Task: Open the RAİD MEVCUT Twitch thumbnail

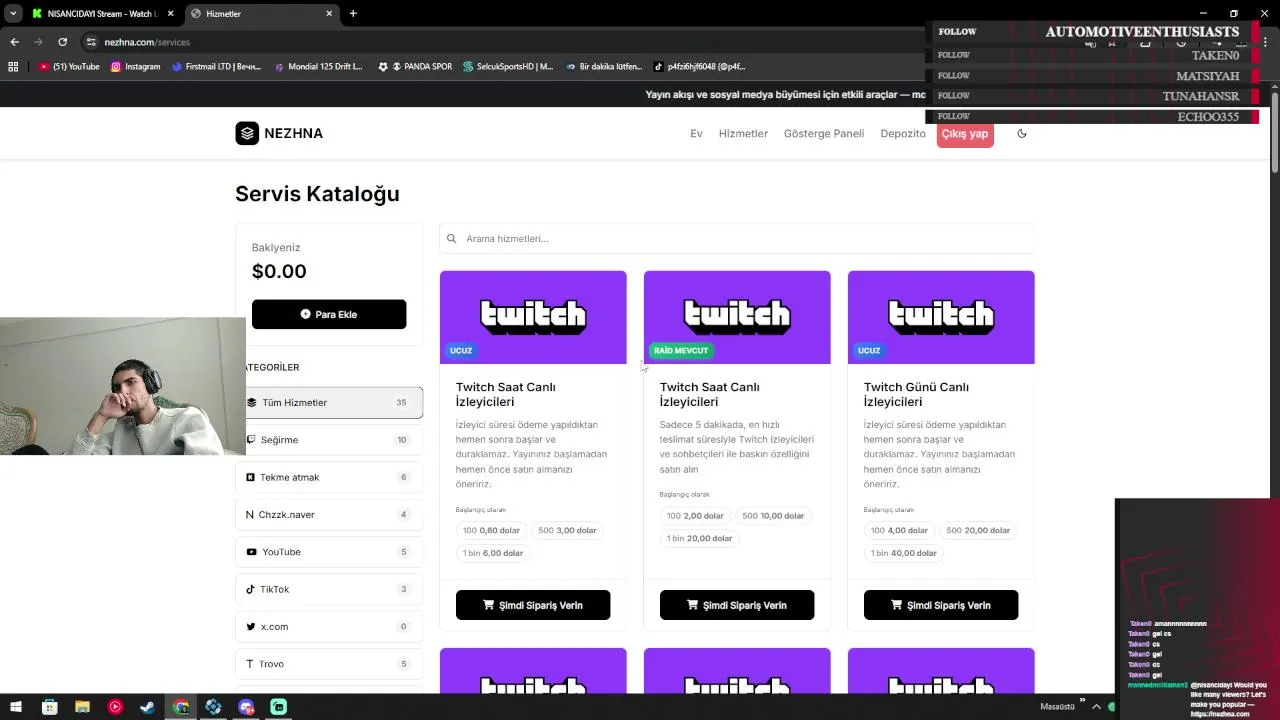Action: [x=737, y=317]
